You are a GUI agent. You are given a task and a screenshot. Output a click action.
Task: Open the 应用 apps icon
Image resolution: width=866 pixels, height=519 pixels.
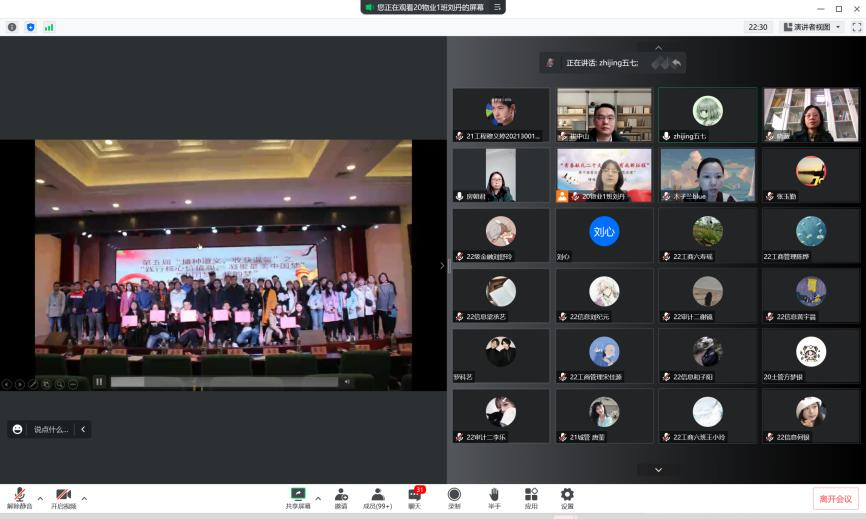[531, 497]
